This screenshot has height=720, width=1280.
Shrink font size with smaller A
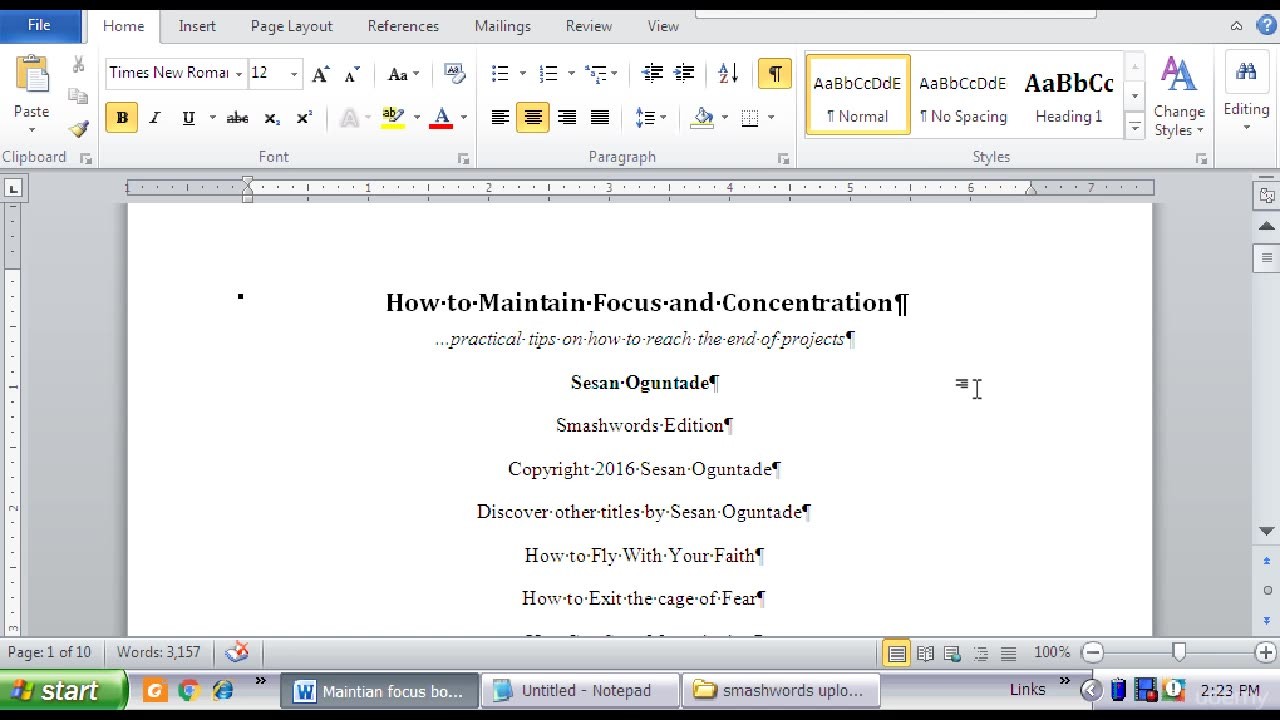point(352,73)
